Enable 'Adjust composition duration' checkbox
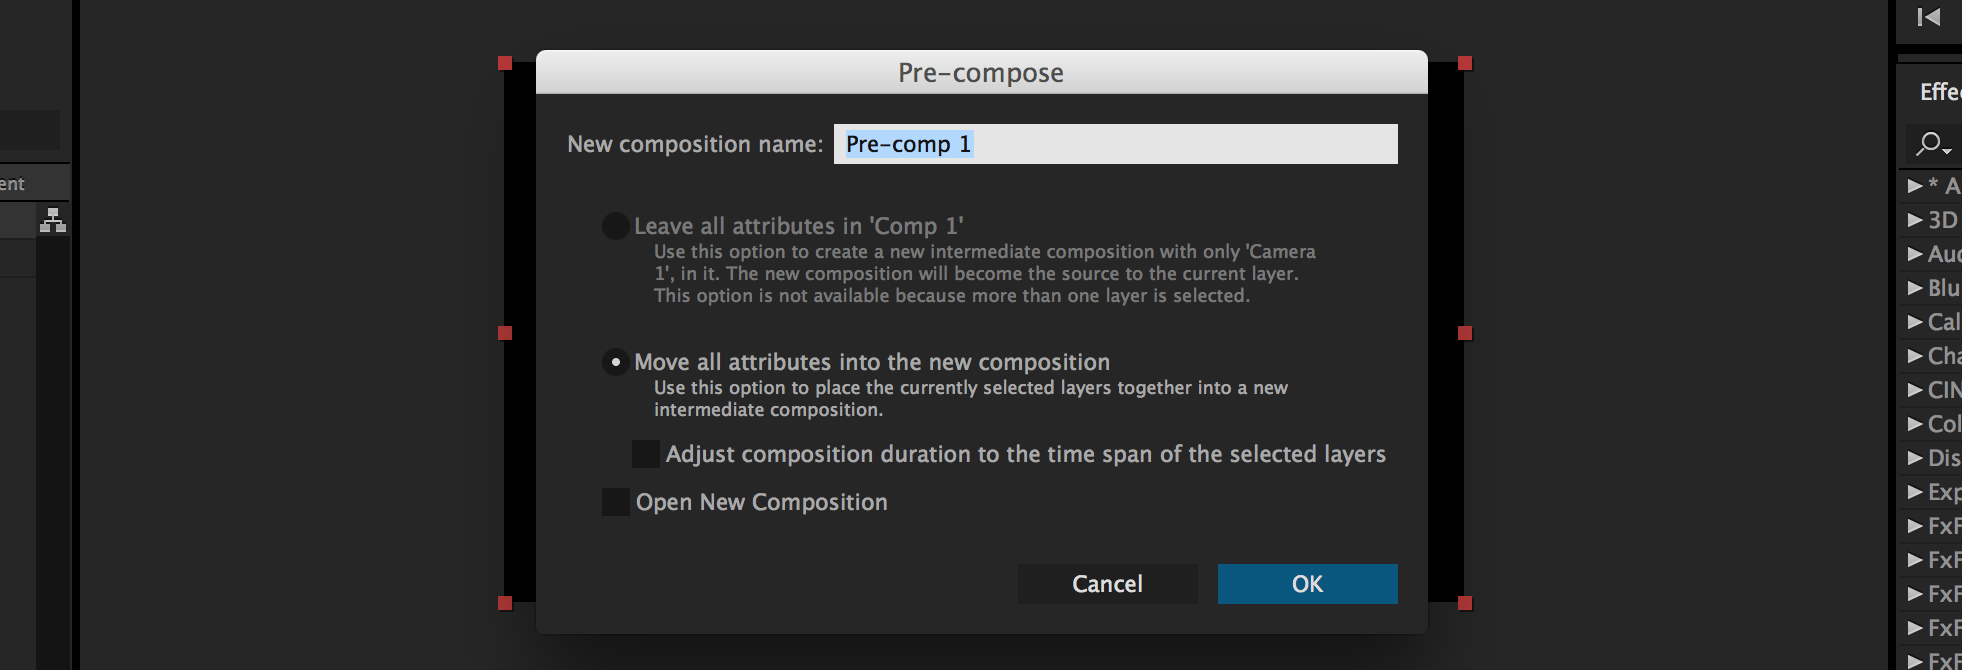The height and width of the screenshot is (670, 1962). (x=646, y=454)
